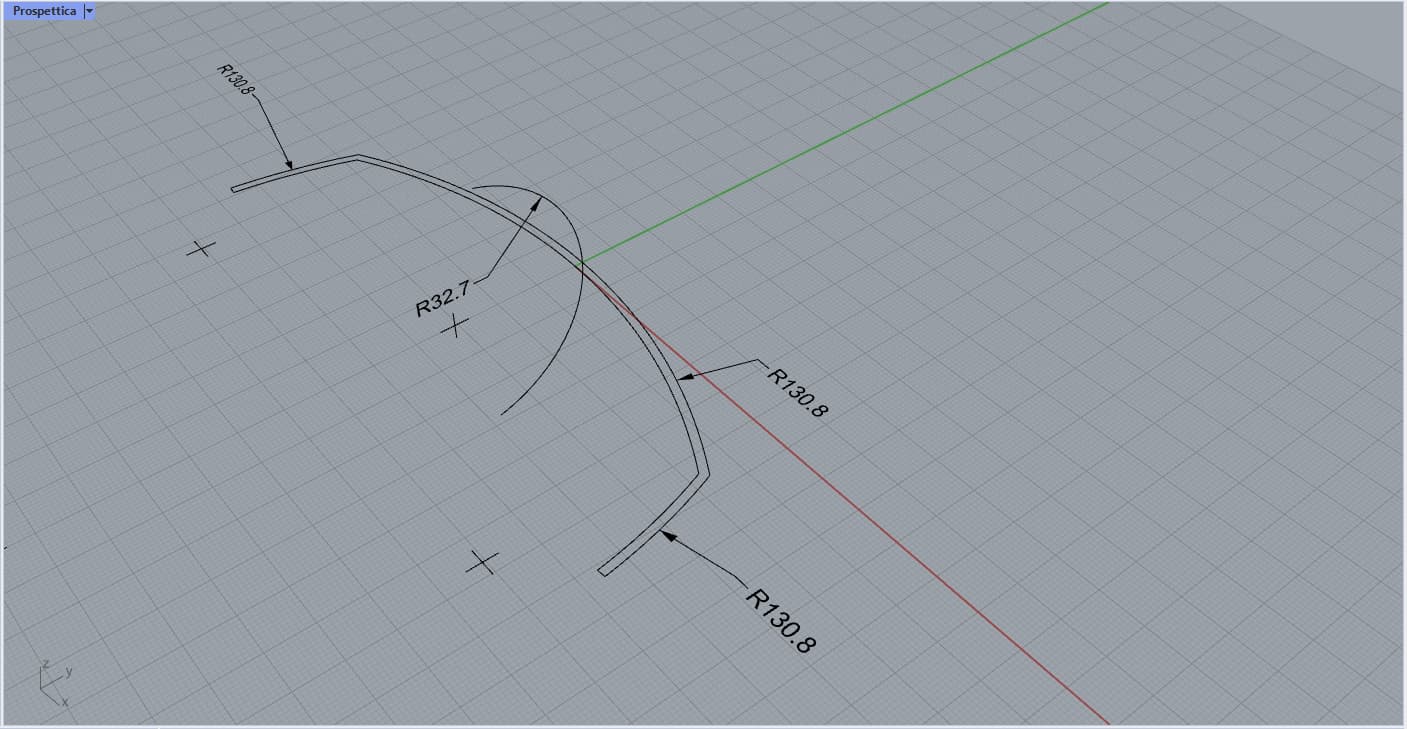Select the largest R130.8 dimension label

781,619
